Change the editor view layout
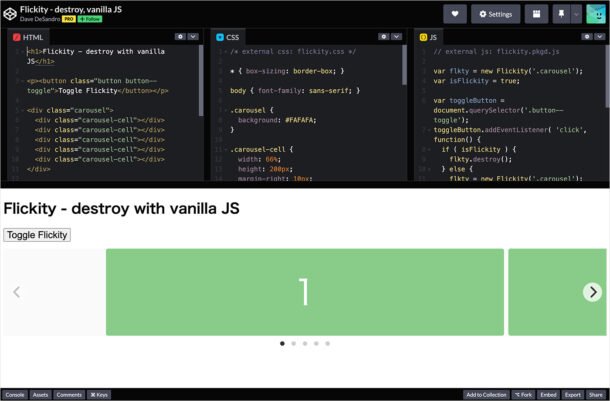The width and height of the screenshot is (610, 401). pos(536,14)
